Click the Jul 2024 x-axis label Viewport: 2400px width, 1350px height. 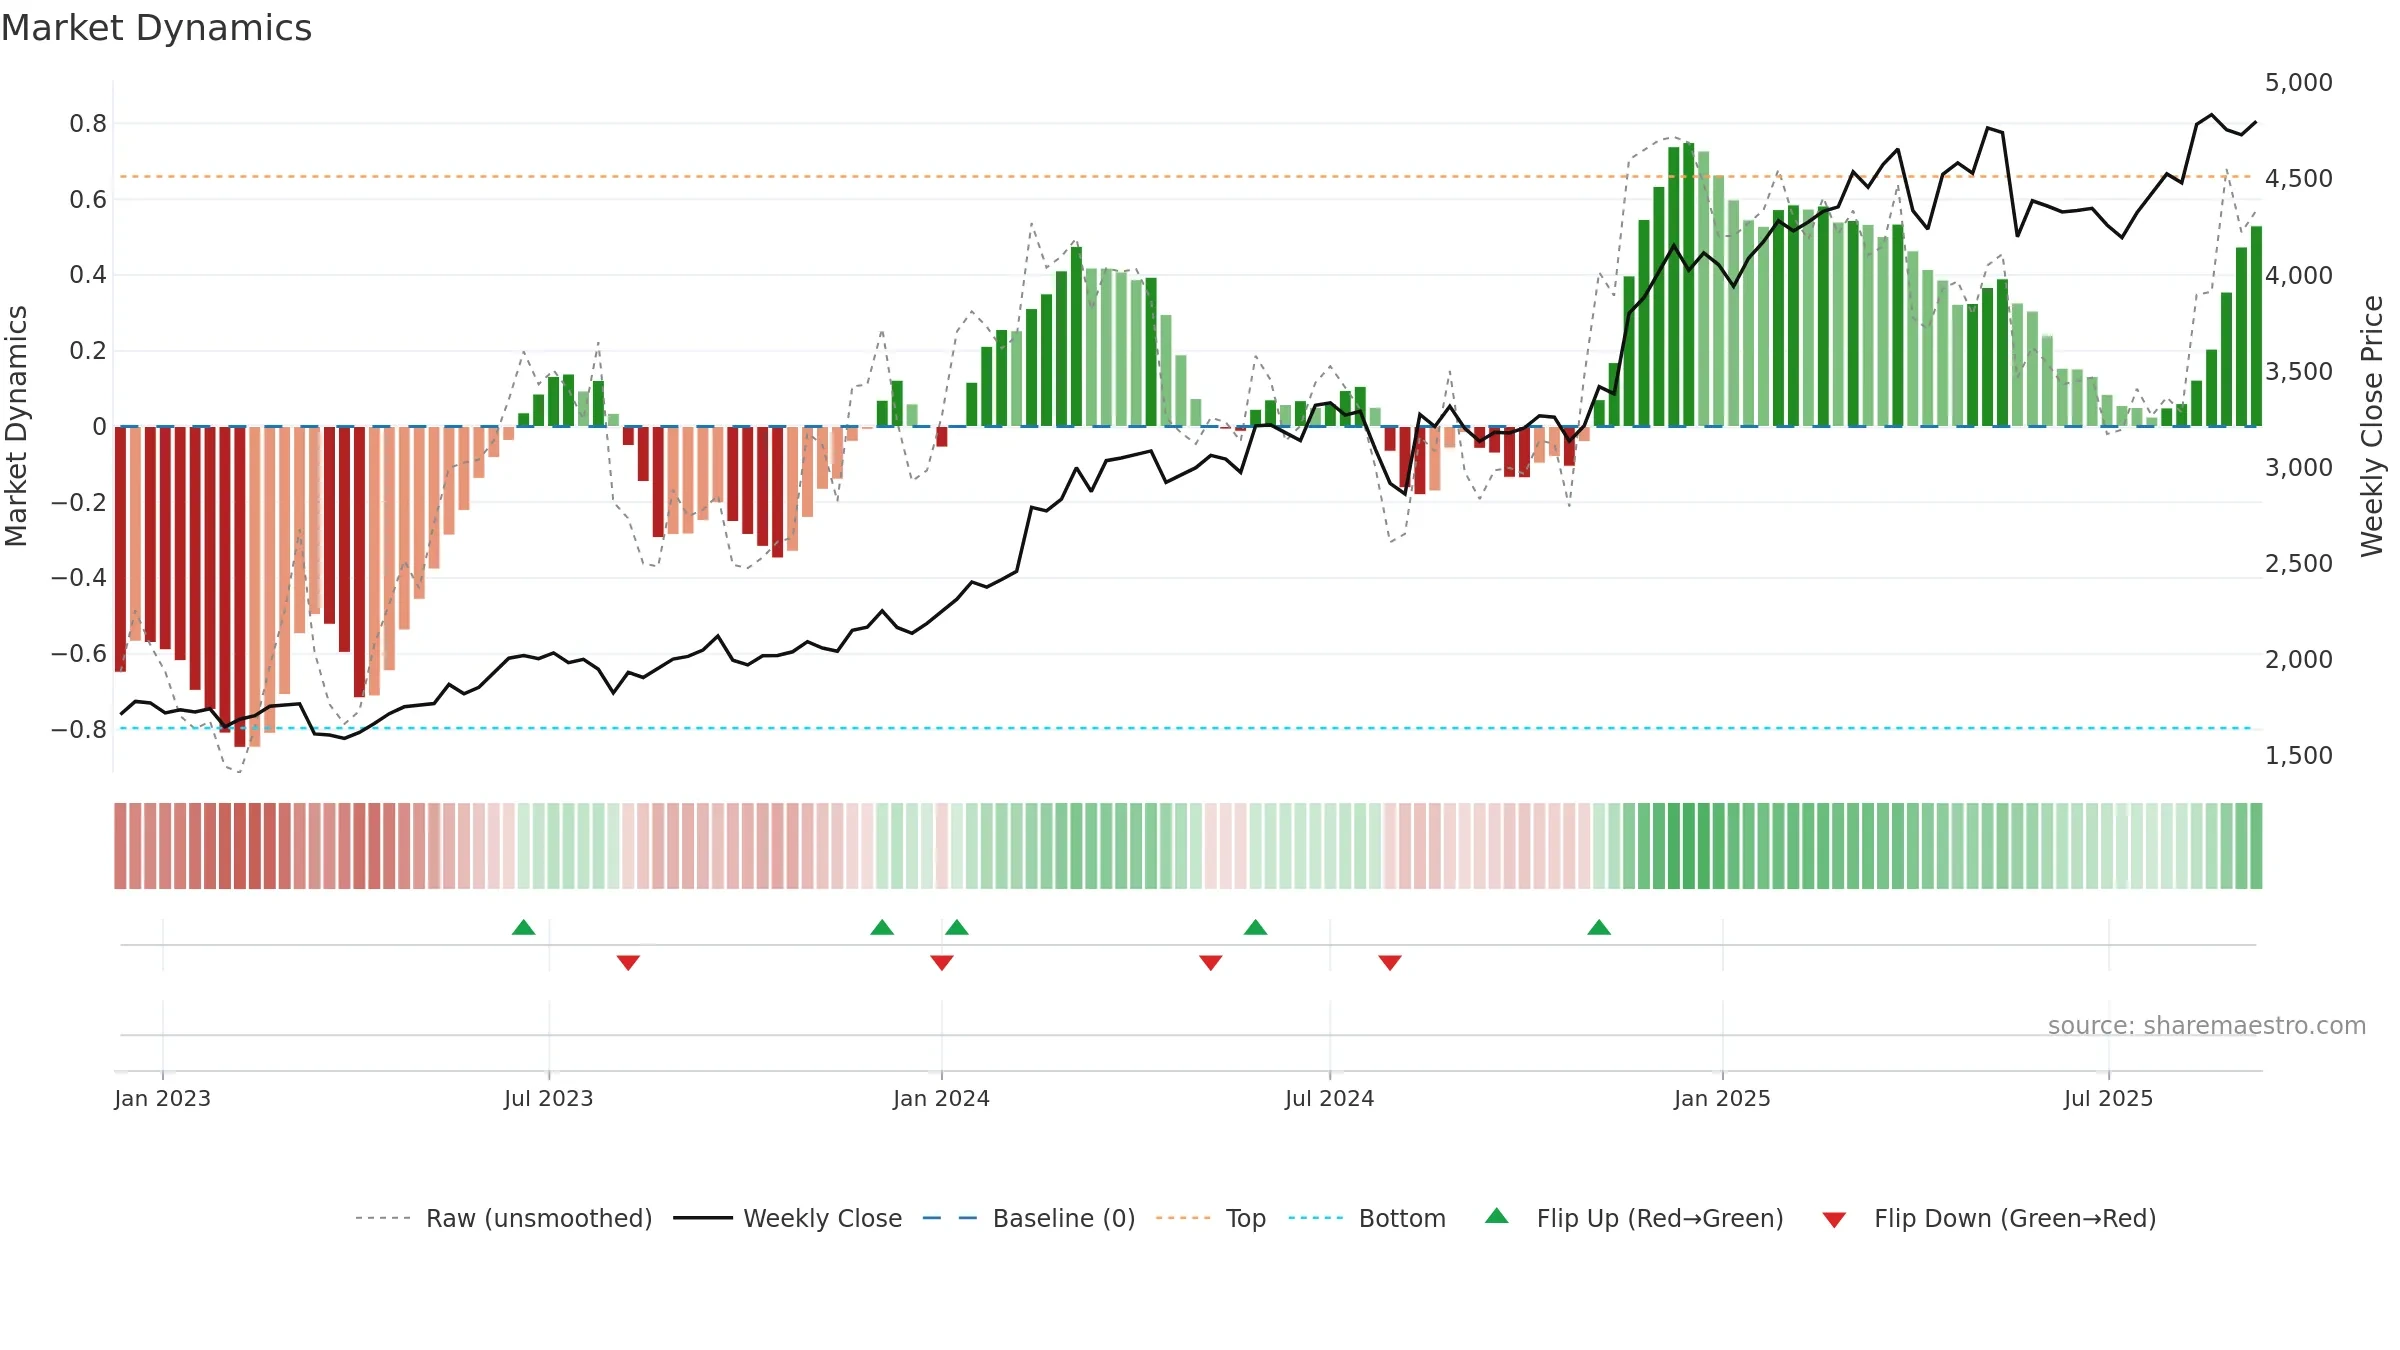pos(1330,1098)
